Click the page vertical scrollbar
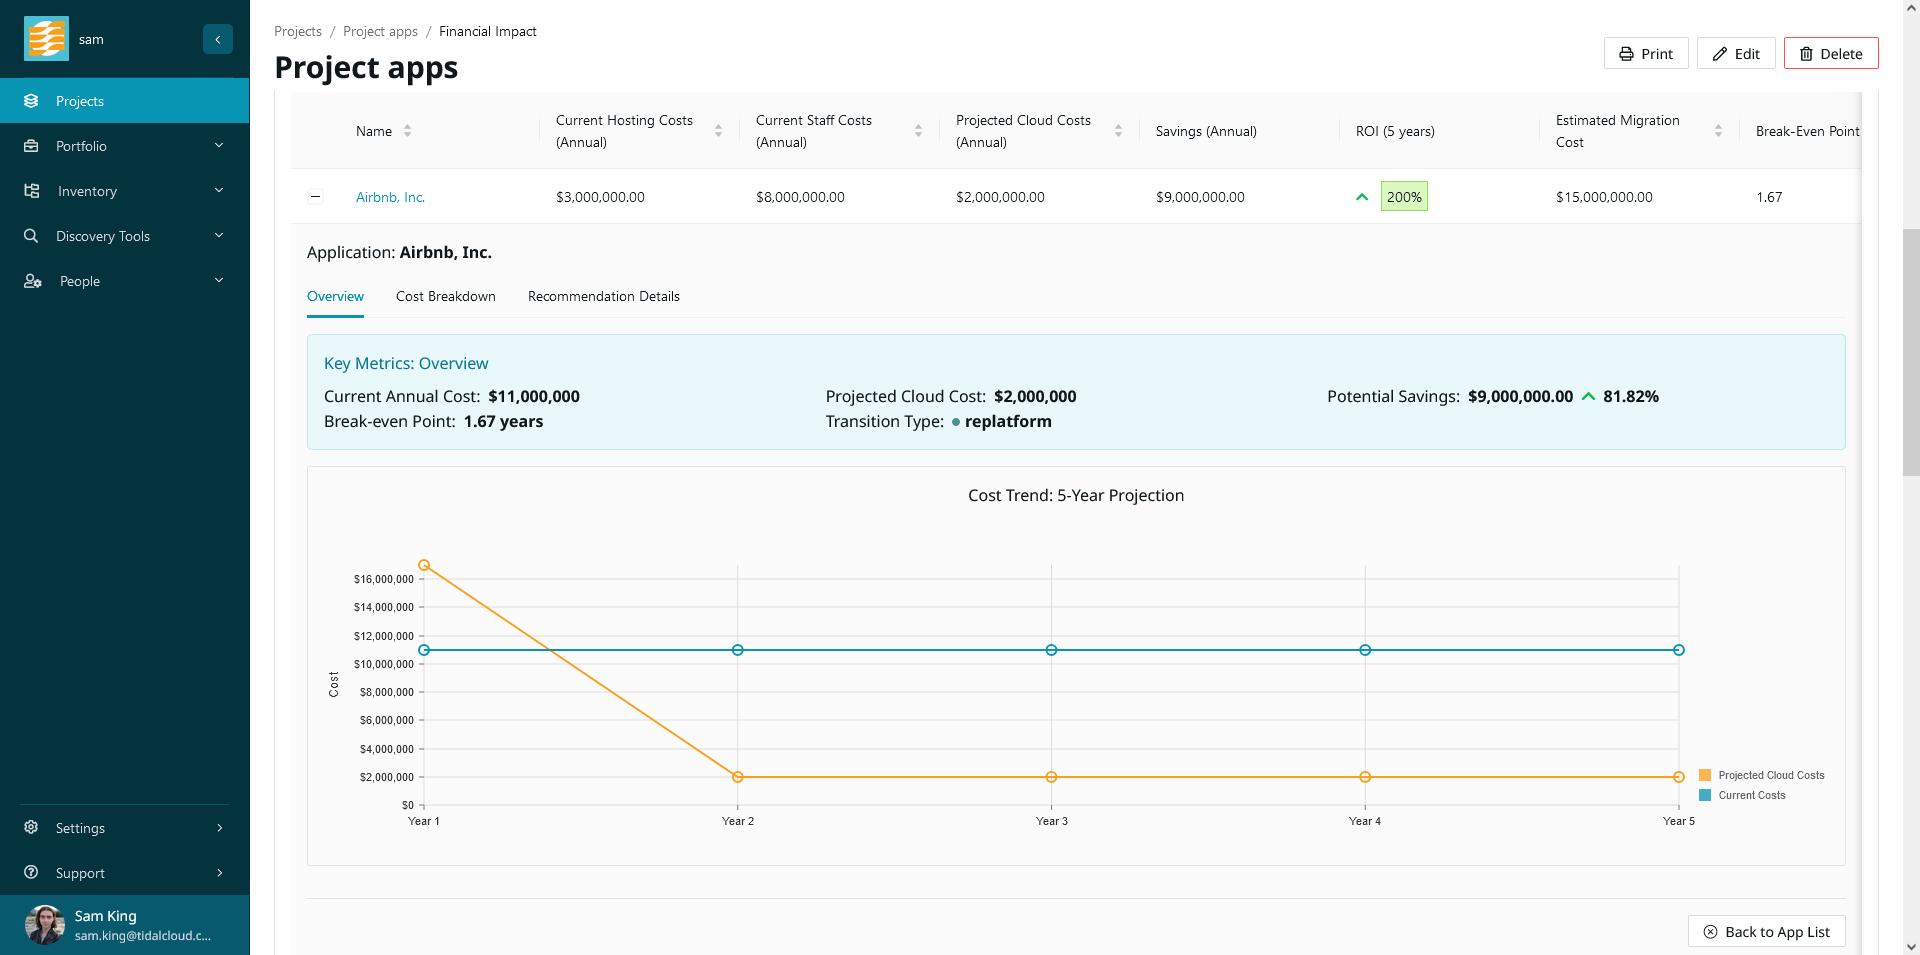 pos(1911,350)
